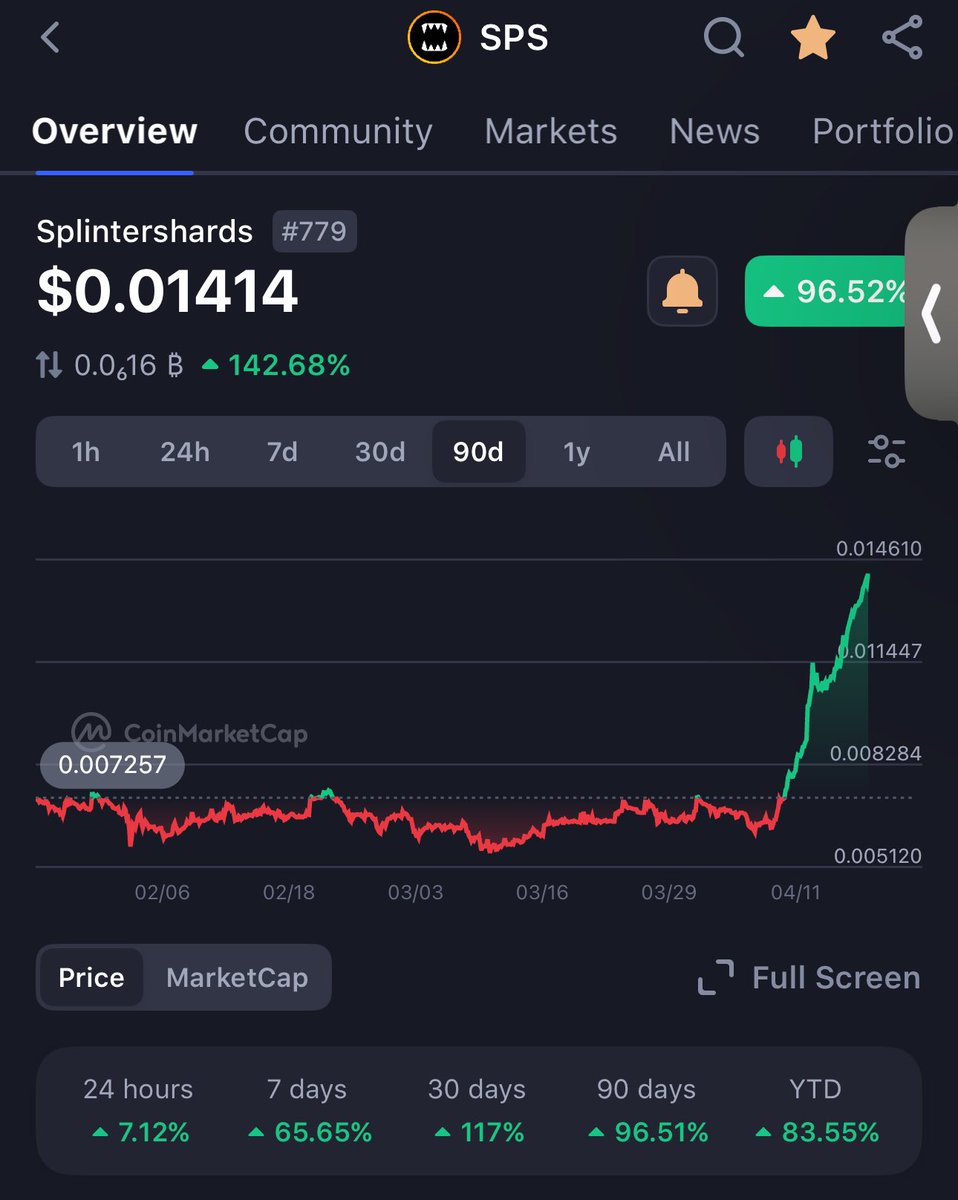Open chart settings sliders icon
The width and height of the screenshot is (958, 1200).
[x=886, y=451]
